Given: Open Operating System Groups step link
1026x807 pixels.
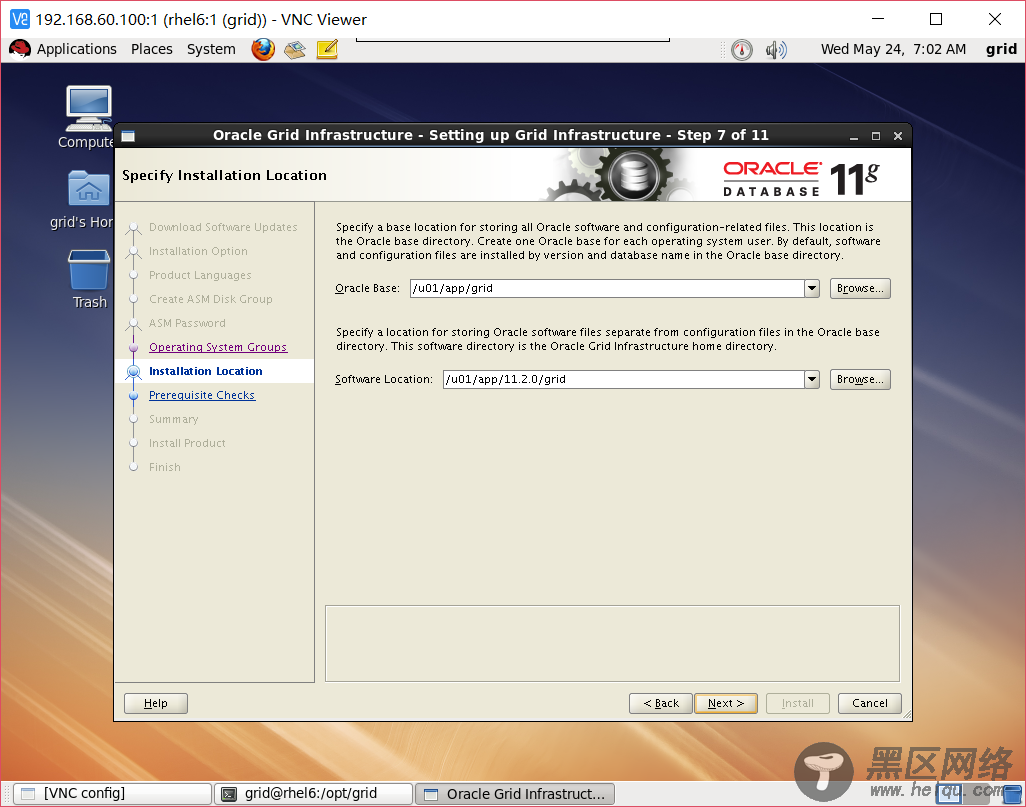Looking at the screenshot, I should pyautogui.click(x=218, y=347).
